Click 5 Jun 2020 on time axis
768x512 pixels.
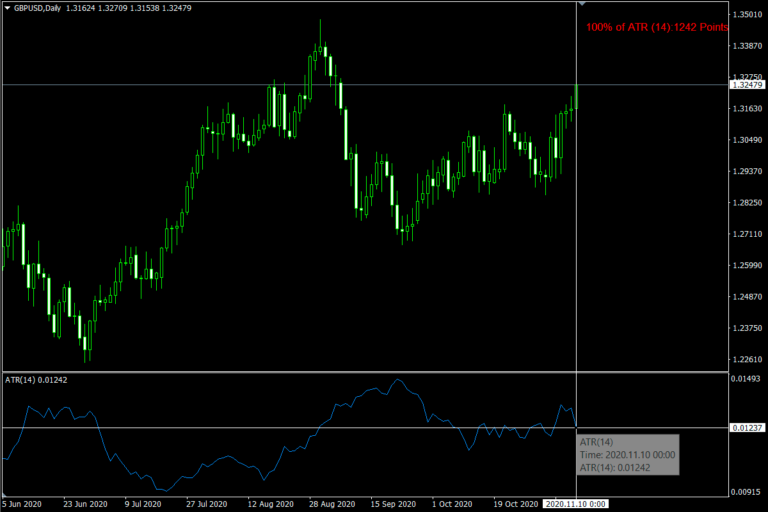[x=22, y=504]
